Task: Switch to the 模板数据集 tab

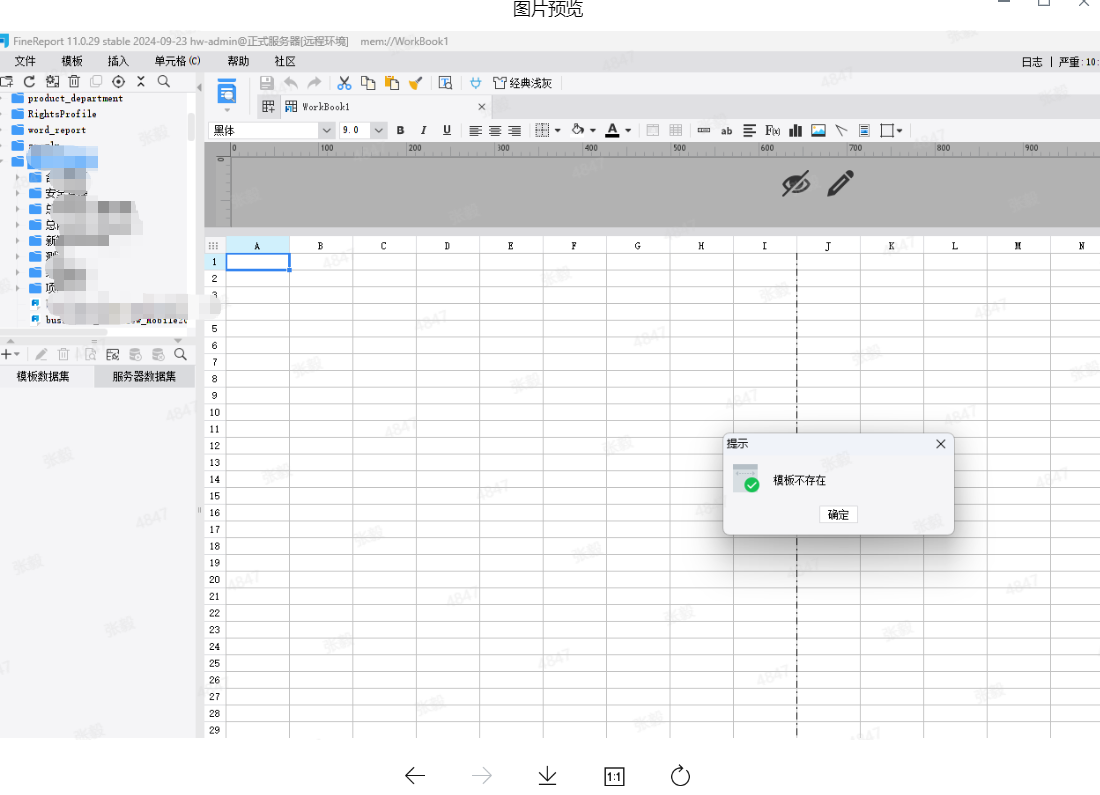Action: tap(43, 377)
